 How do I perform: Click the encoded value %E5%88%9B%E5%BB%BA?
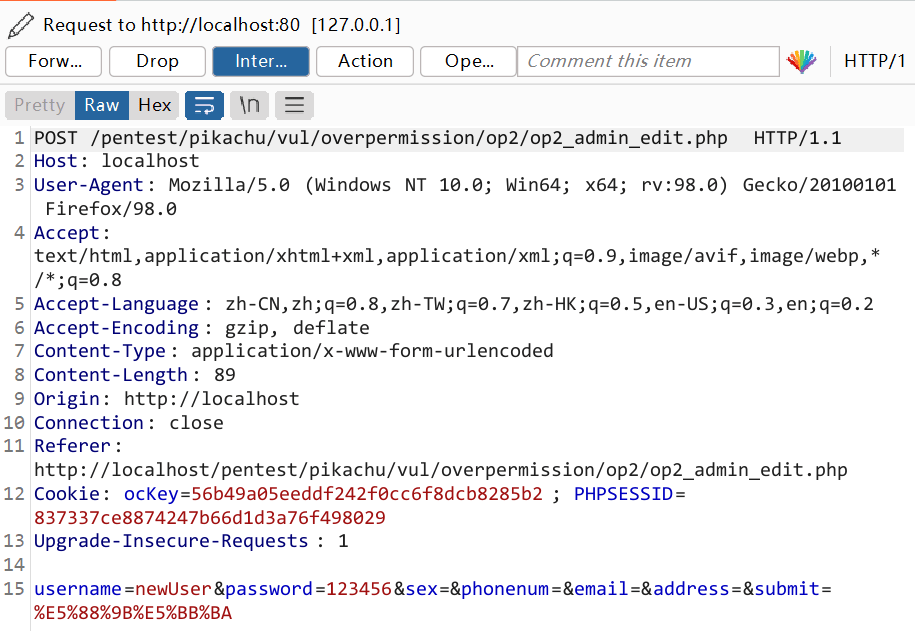[133, 613]
